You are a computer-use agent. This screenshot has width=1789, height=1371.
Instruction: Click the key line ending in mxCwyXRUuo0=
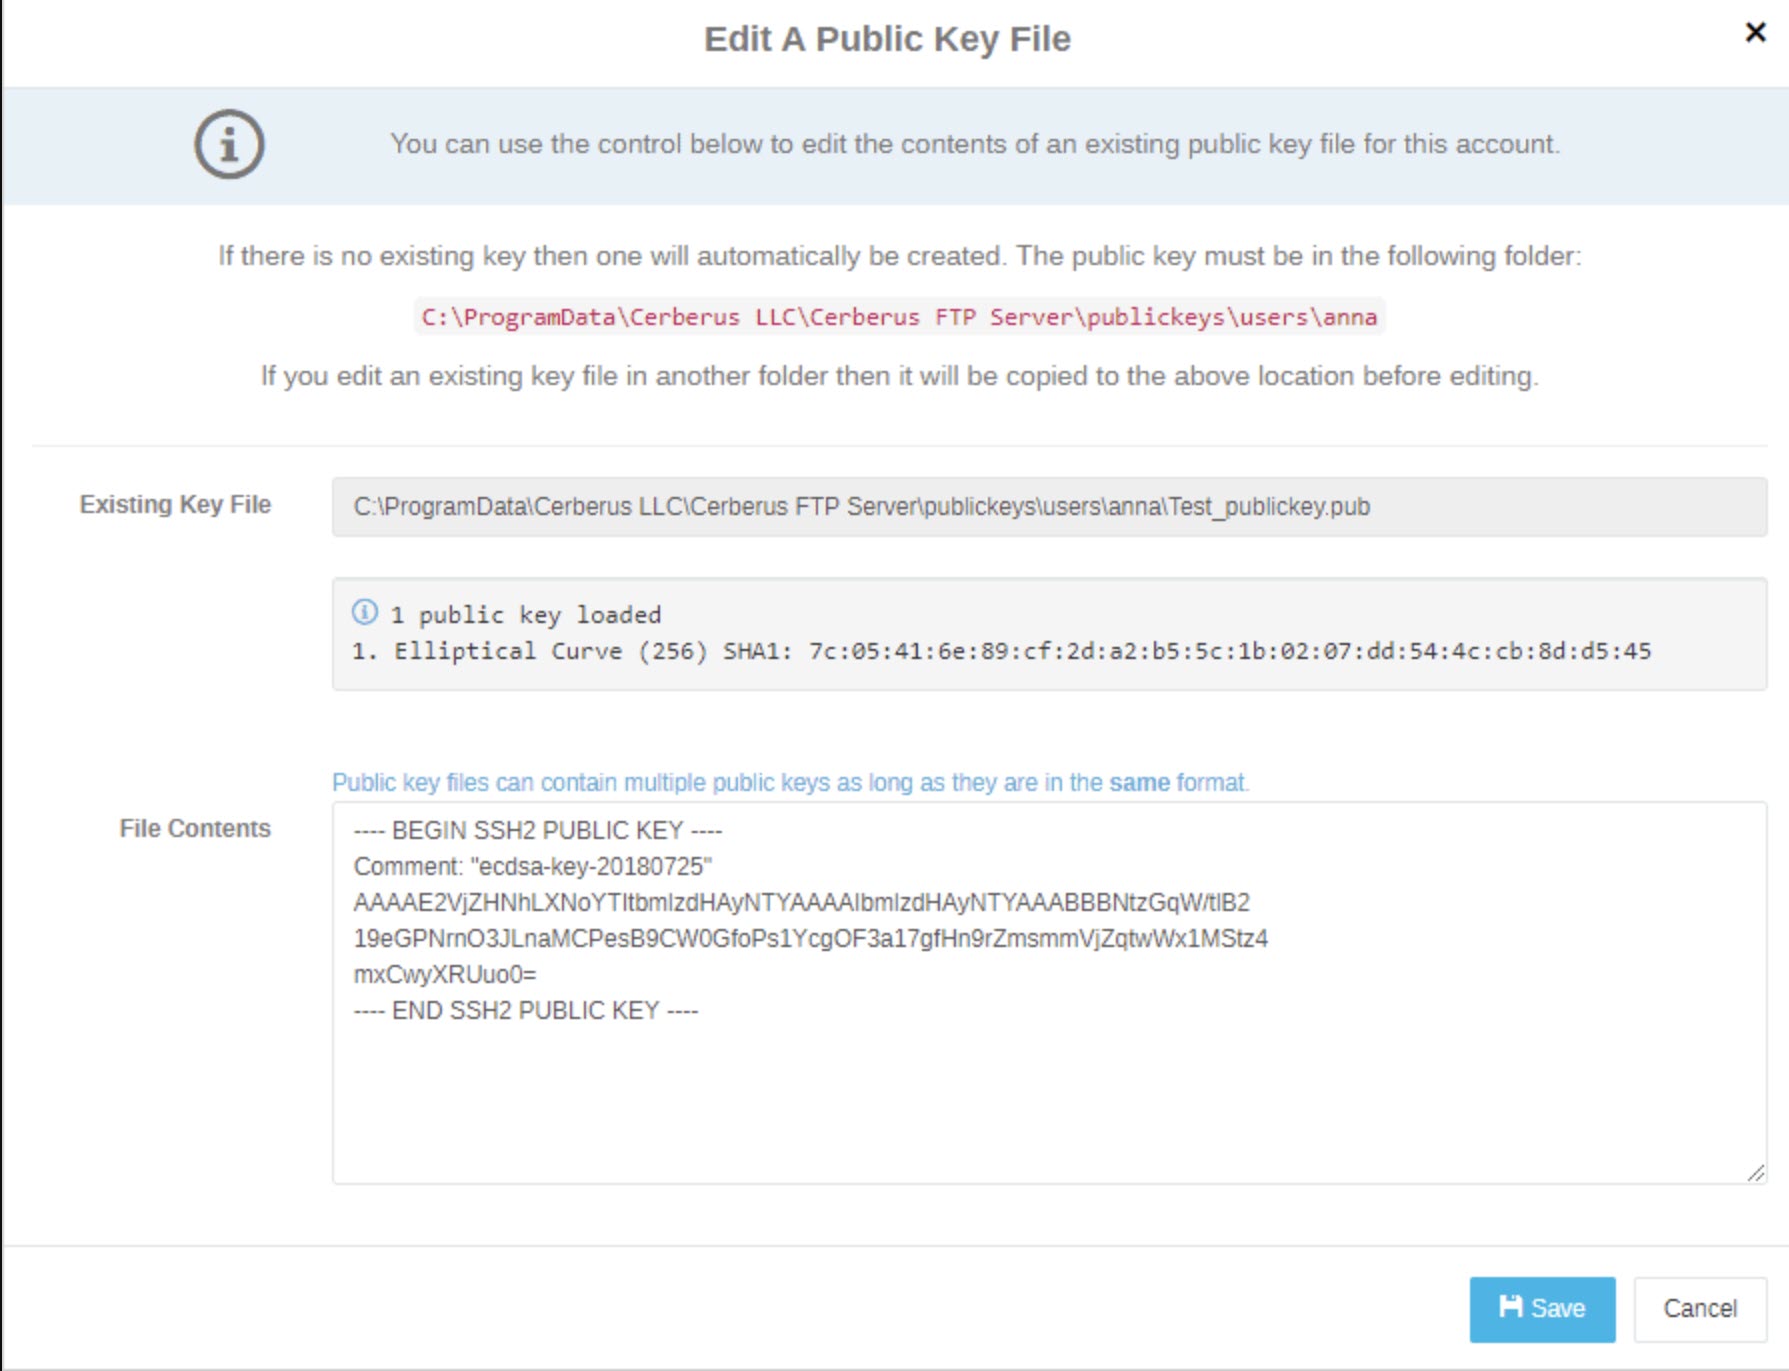coord(445,975)
